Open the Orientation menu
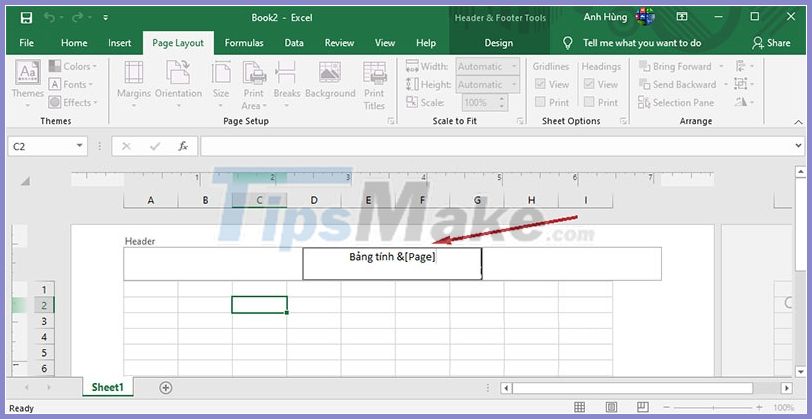The height and width of the screenshot is (419, 812). [178, 84]
